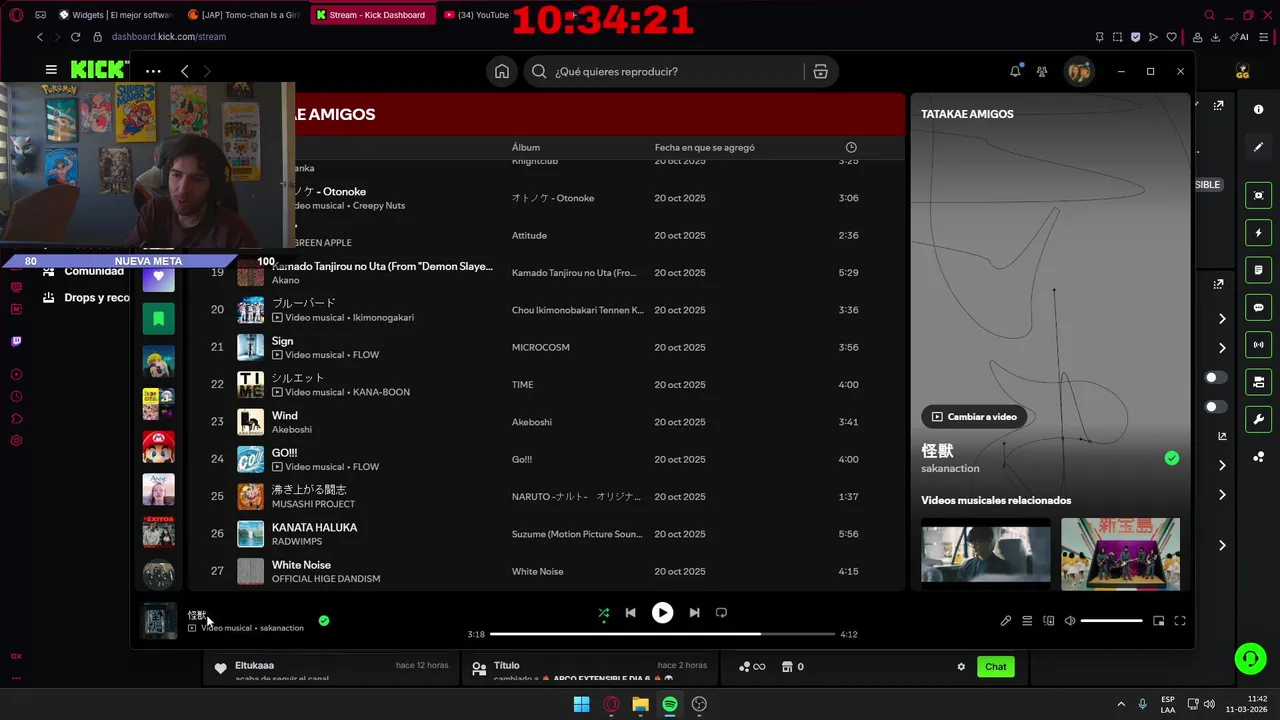This screenshot has width=1280, height=720.
Task: Click Kick wrench tools icon
Action: click(1258, 419)
